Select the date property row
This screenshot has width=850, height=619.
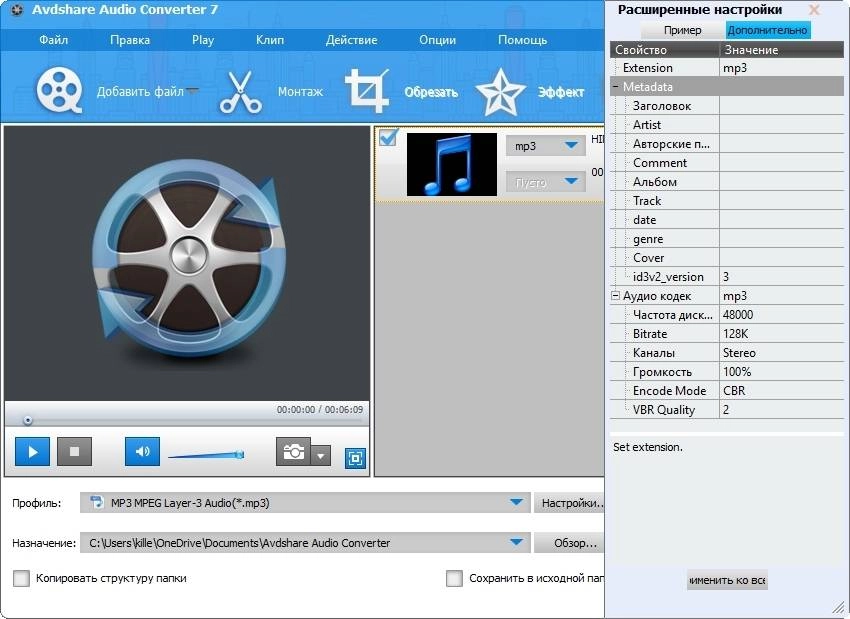point(727,220)
